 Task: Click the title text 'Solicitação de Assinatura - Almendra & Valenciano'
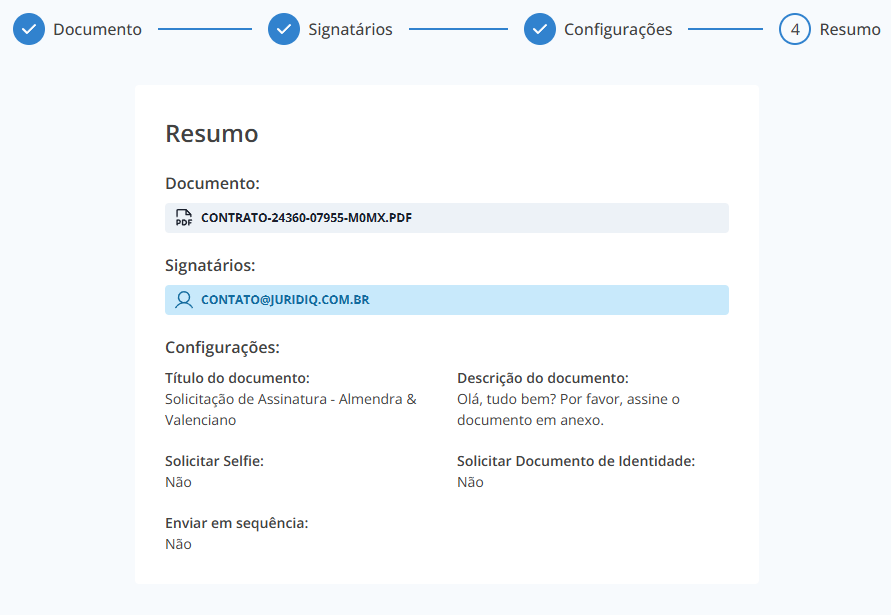(291, 409)
